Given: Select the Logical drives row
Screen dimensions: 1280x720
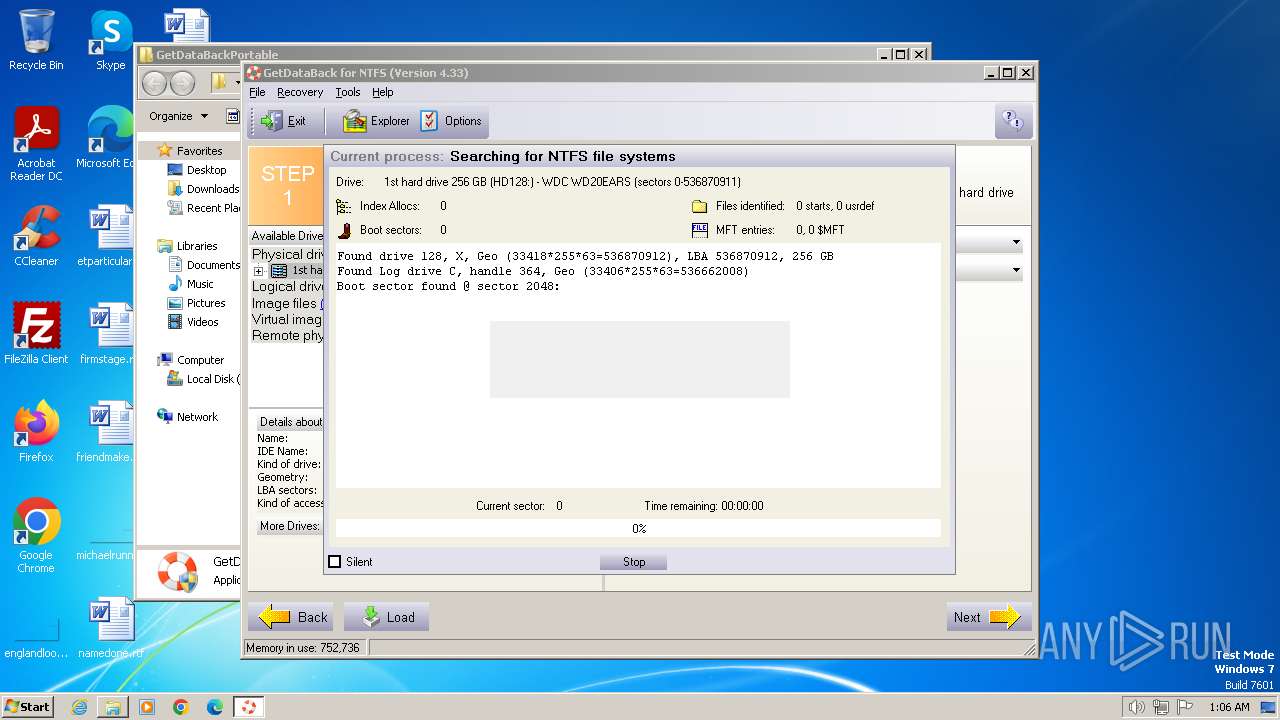Looking at the screenshot, I should tap(287, 286).
